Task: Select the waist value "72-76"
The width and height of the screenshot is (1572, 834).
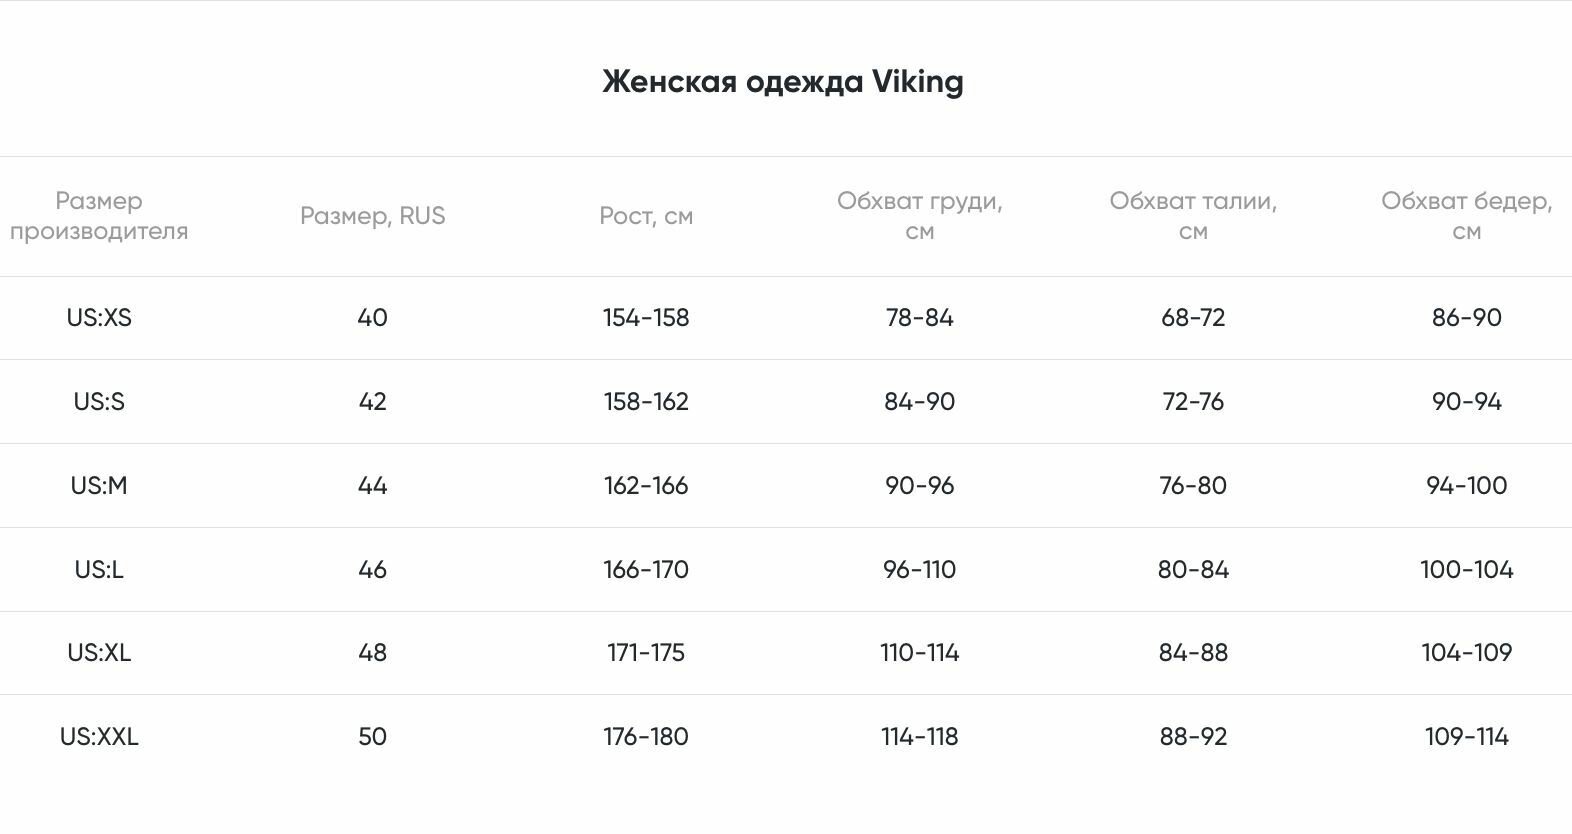Action: point(1193,402)
